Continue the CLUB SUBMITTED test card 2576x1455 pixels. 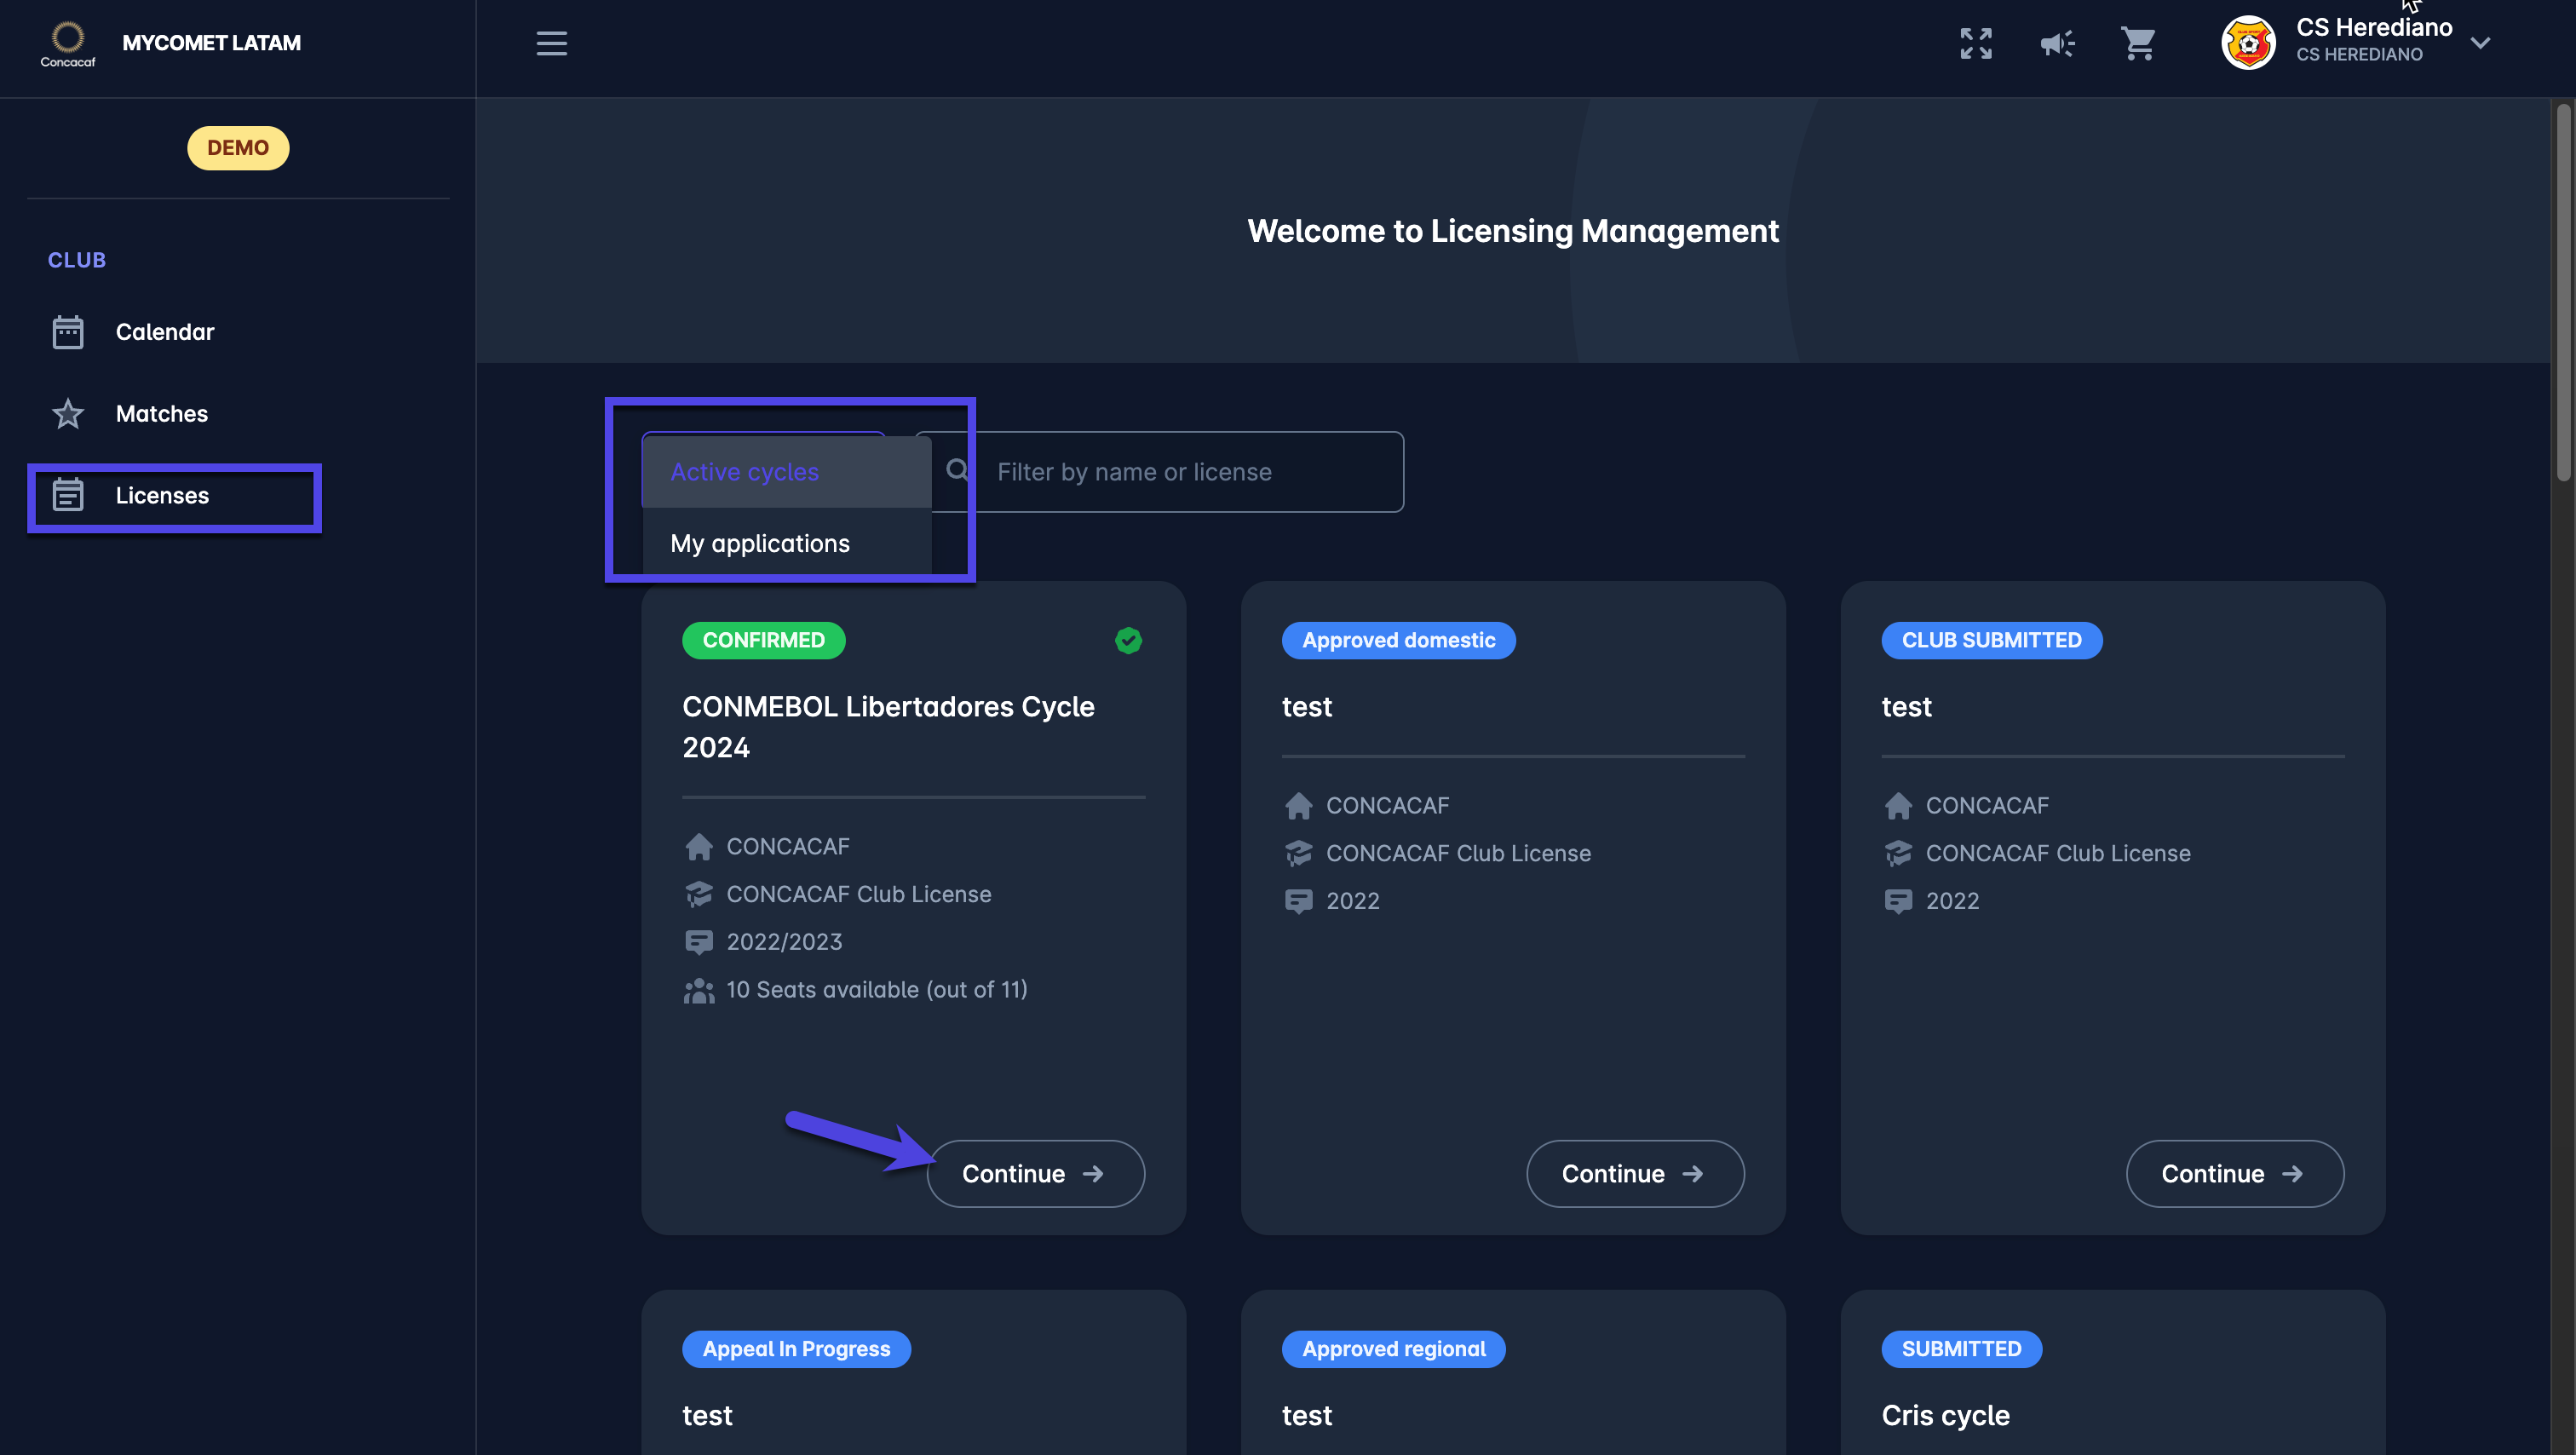pyautogui.click(x=2234, y=1173)
